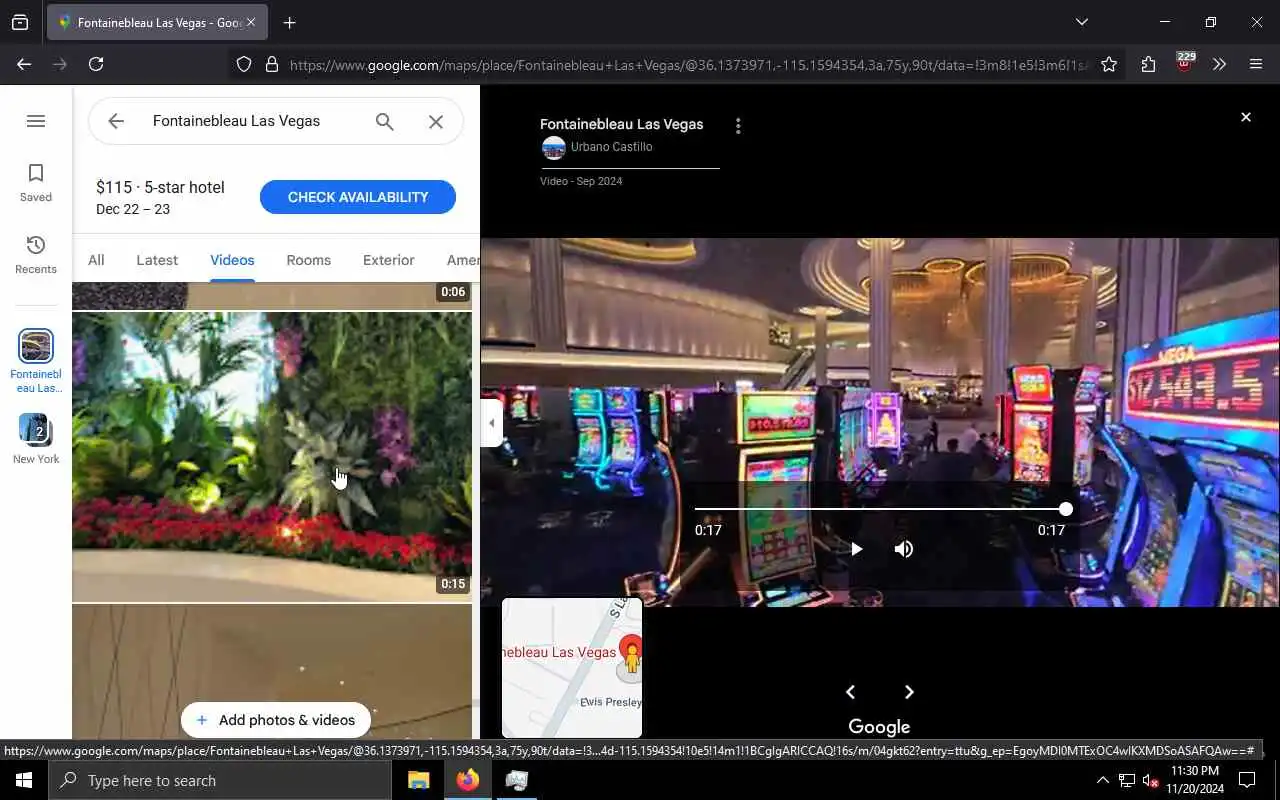This screenshot has width=1280, height=800.
Task: Open the Firefox extensions puzzle icon
Action: click(x=1148, y=64)
